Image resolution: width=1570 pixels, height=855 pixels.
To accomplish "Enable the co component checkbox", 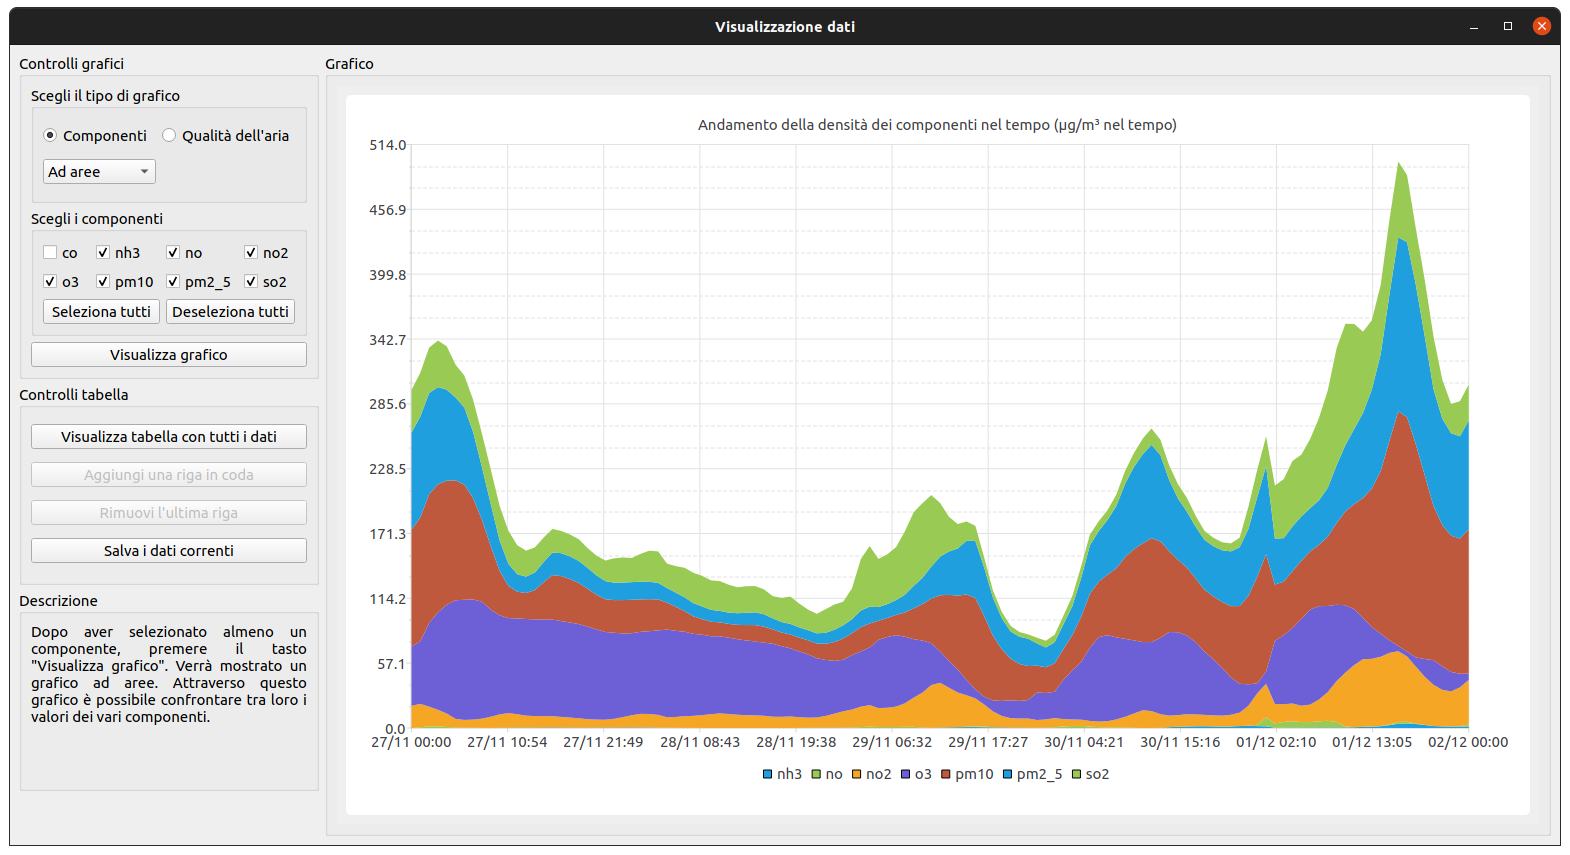I will coord(50,253).
